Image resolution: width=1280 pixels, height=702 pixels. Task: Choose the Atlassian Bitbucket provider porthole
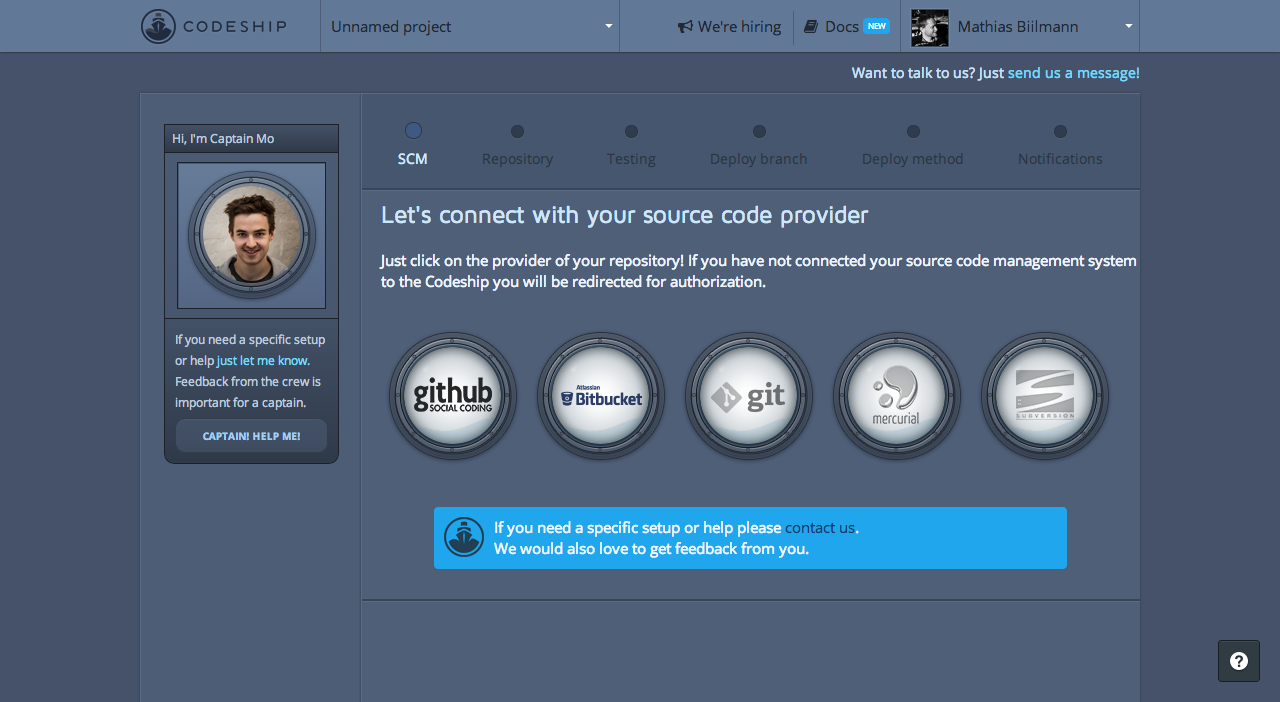click(x=601, y=396)
